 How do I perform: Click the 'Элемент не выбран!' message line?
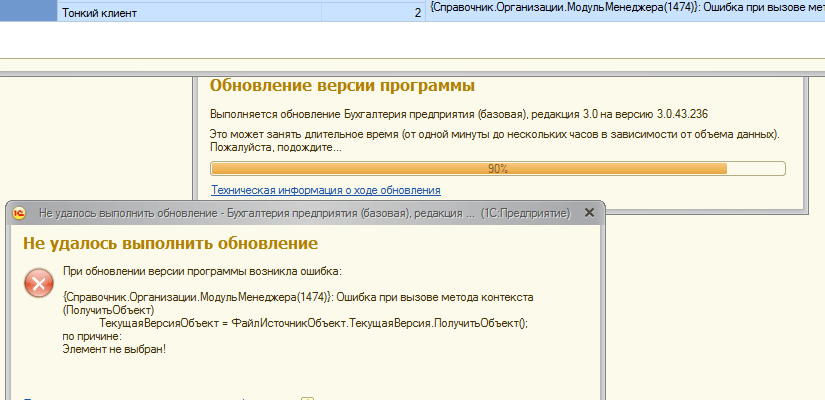tap(114, 348)
